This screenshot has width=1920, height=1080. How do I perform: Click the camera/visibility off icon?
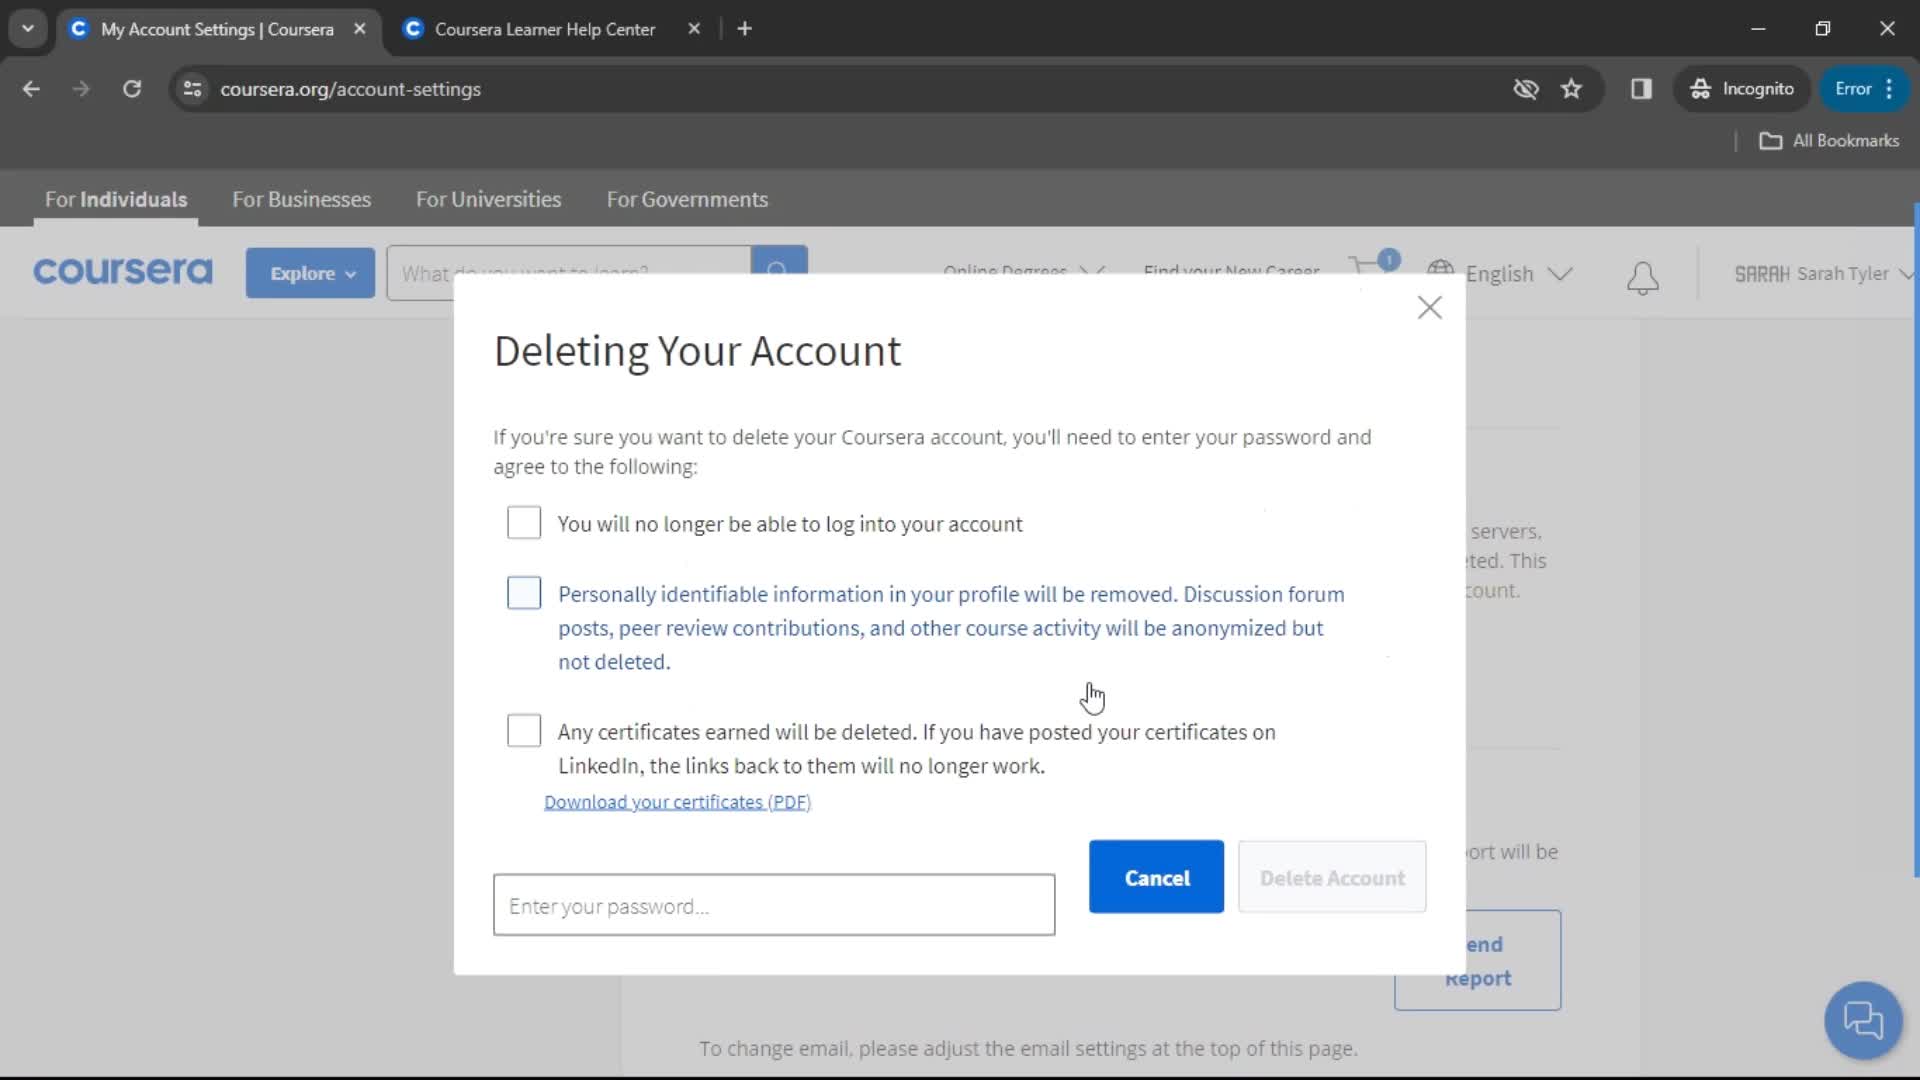[1526, 88]
